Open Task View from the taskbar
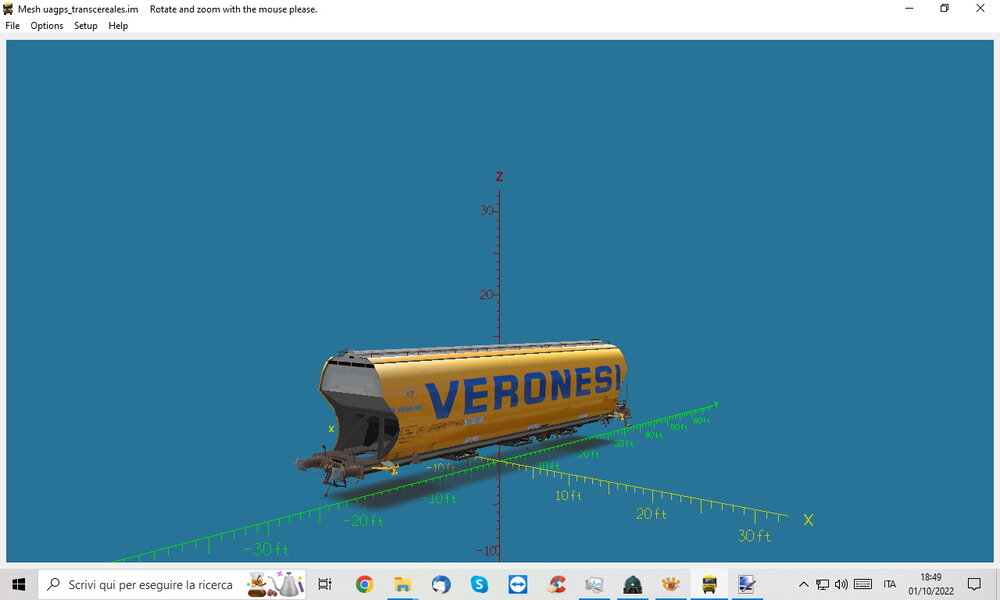Viewport: 1000px width, 600px height. tap(325, 584)
